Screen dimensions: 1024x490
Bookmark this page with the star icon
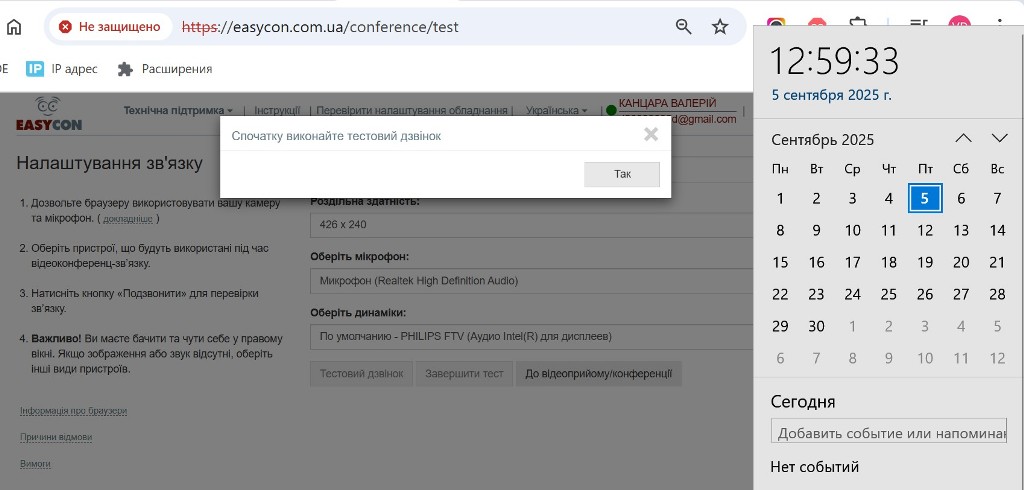[720, 27]
